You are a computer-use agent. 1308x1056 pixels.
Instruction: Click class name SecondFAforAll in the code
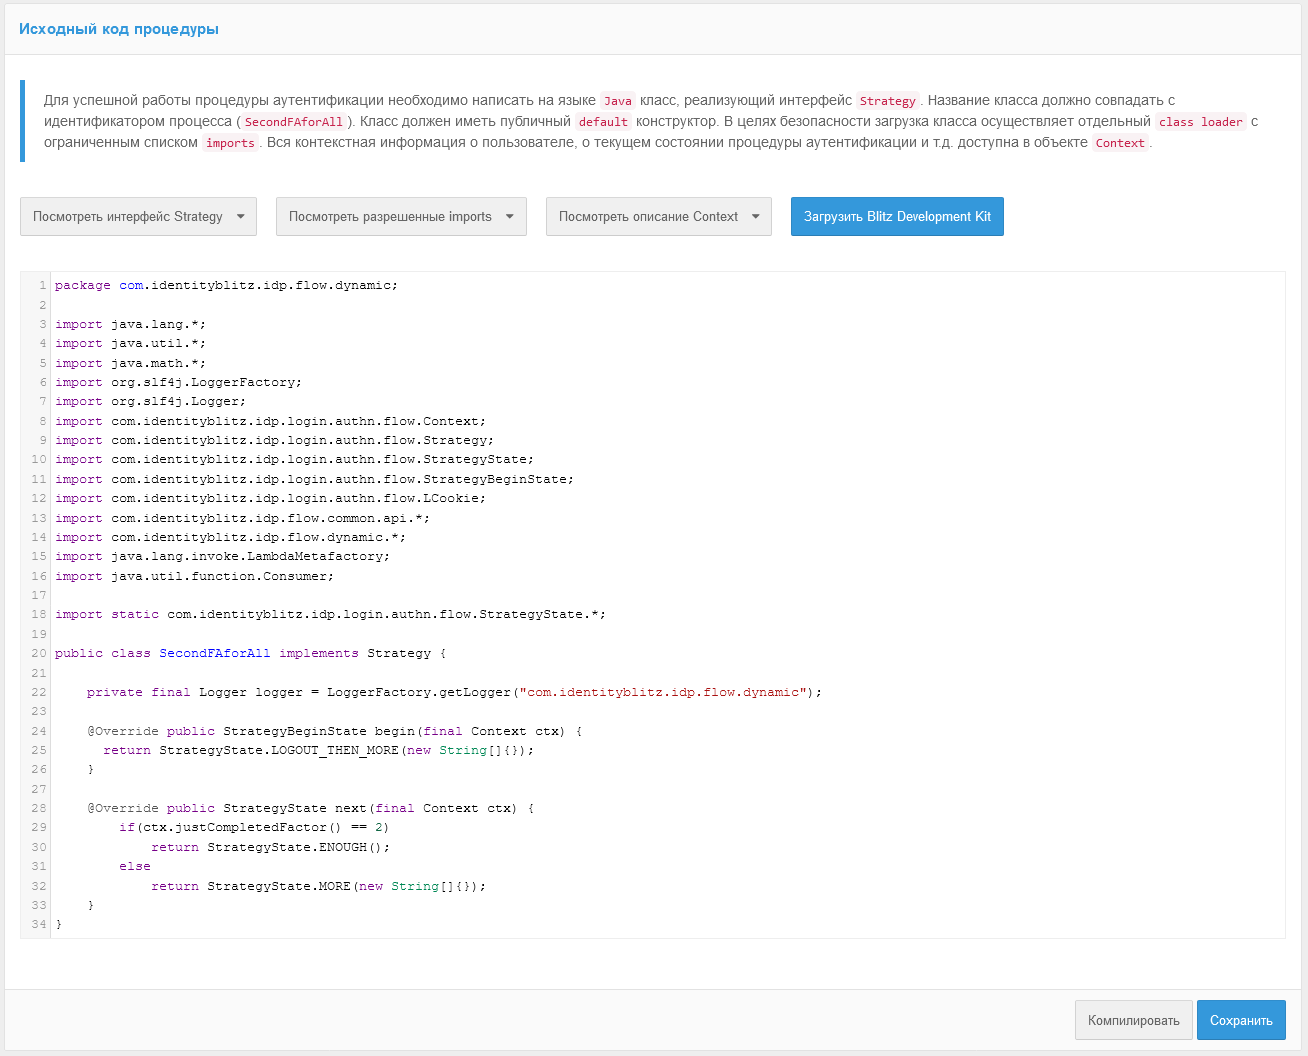[215, 654]
